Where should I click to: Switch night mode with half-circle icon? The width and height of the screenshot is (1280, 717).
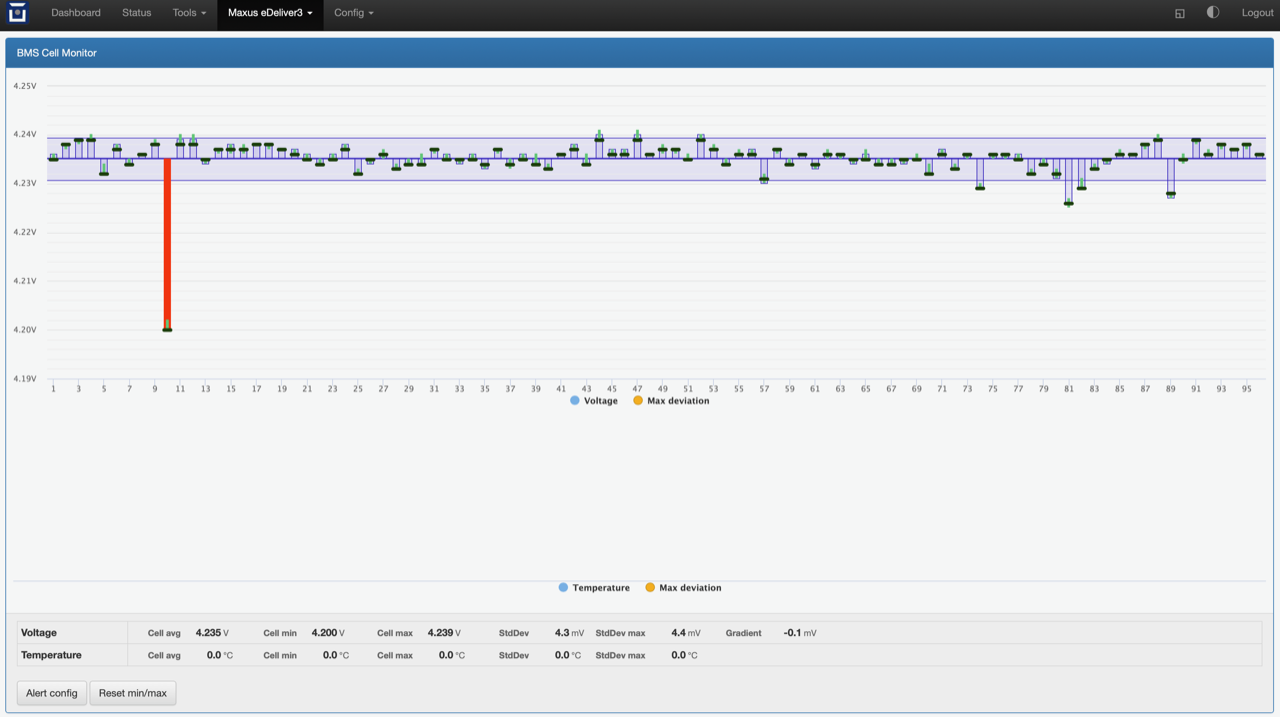coord(1213,13)
